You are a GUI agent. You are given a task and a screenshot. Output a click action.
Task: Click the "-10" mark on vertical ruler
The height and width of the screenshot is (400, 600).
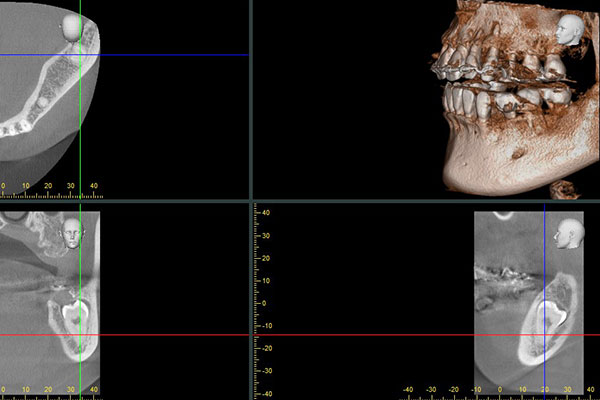pos(266,326)
